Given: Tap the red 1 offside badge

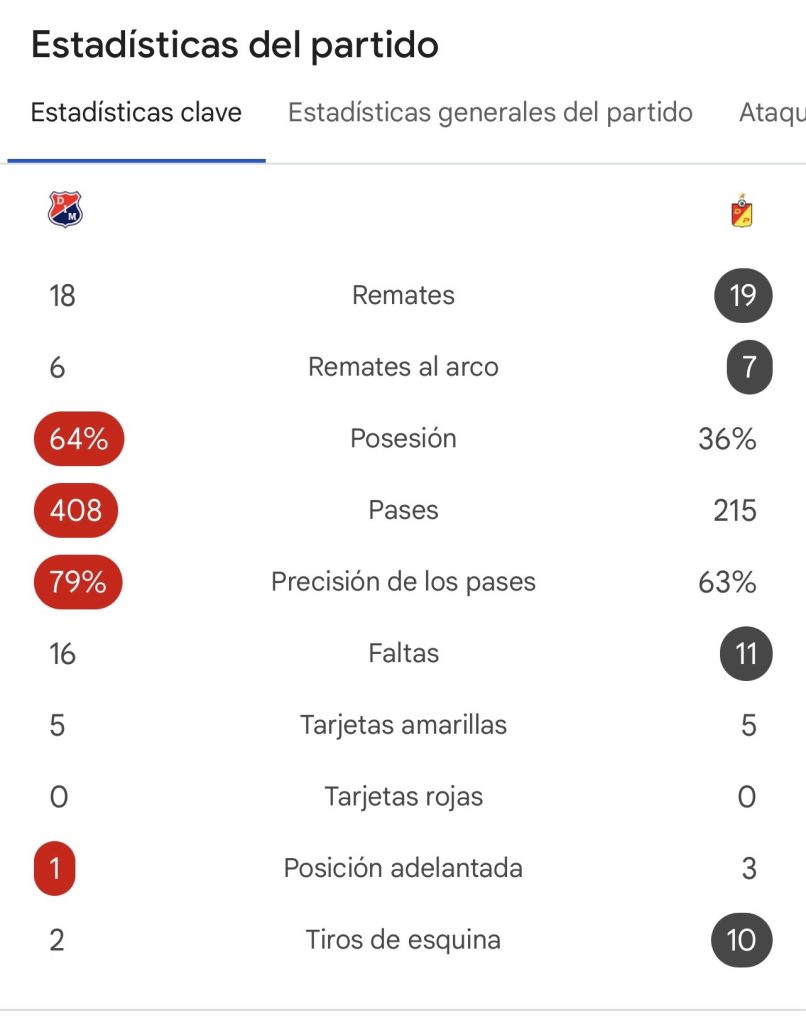Looking at the screenshot, I should pos(55,869).
